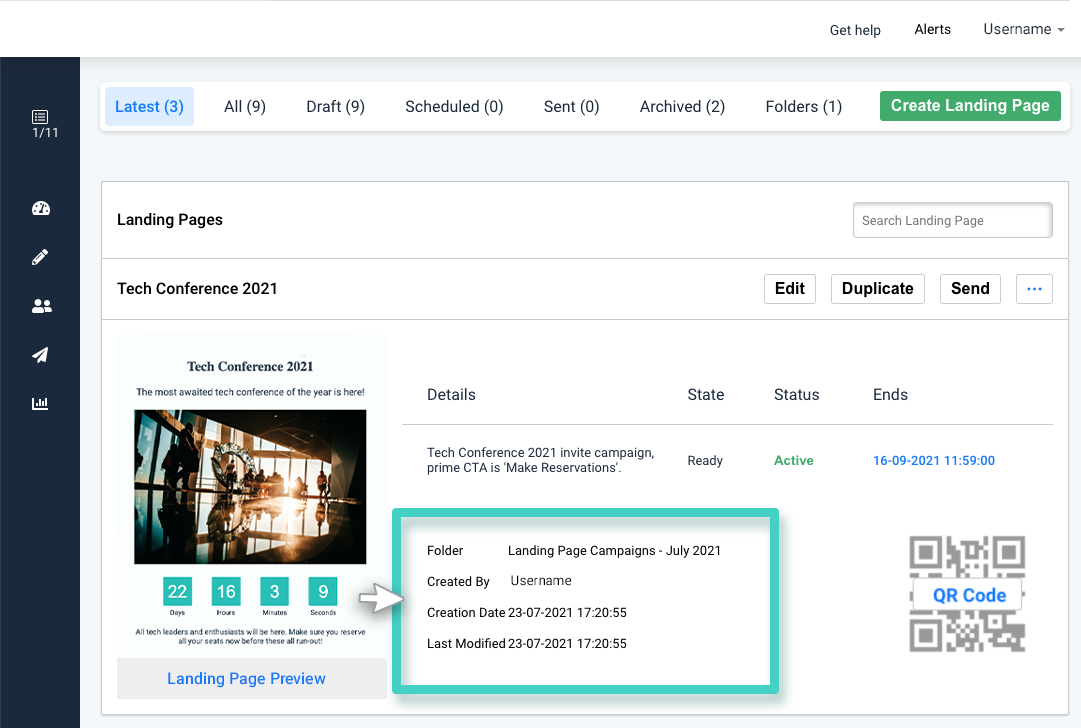Focus the Search Landing Page field
Viewport: 1081px width, 728px height.
(x=952, y=221)
